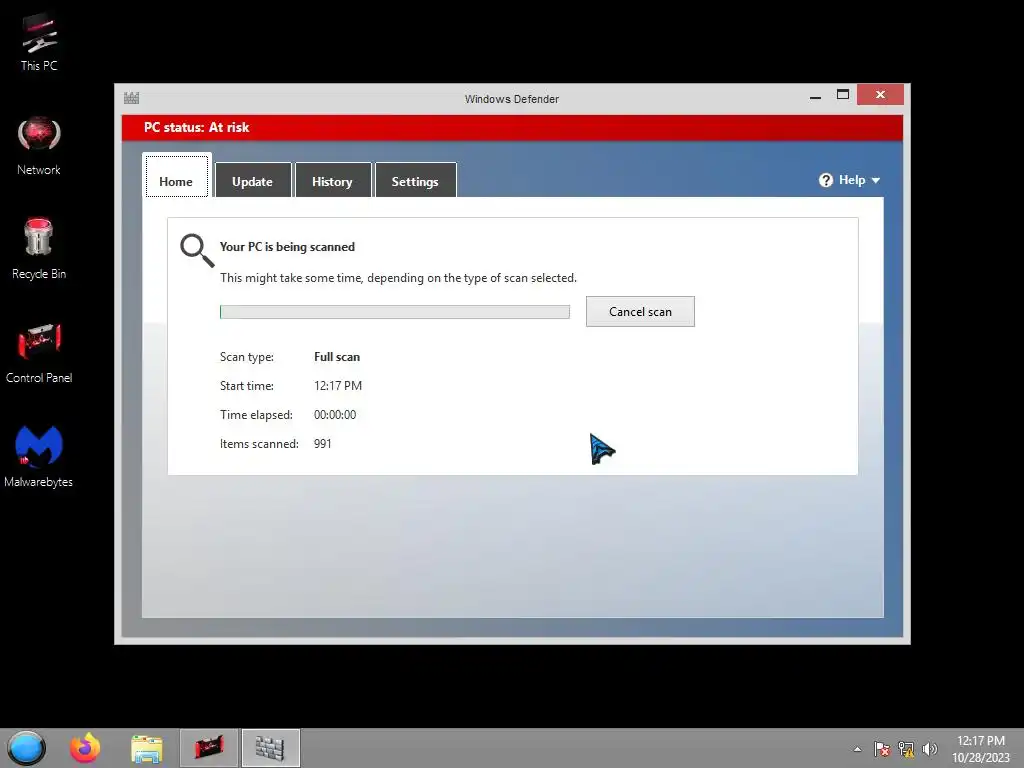Switch to the Home tab

(176, 177)
